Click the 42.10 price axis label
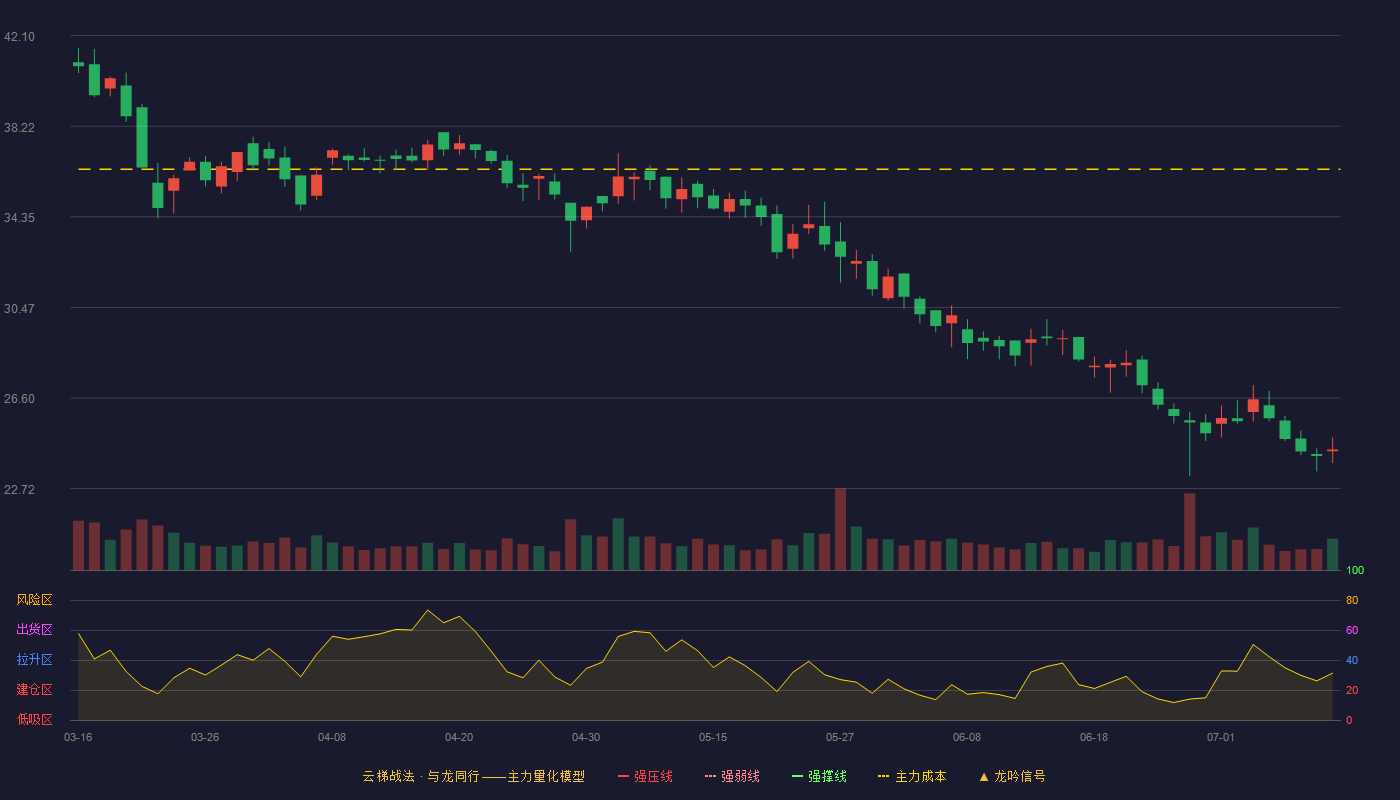The width and height of the screenshot is (1400, 800). click(x=19, y=37)
